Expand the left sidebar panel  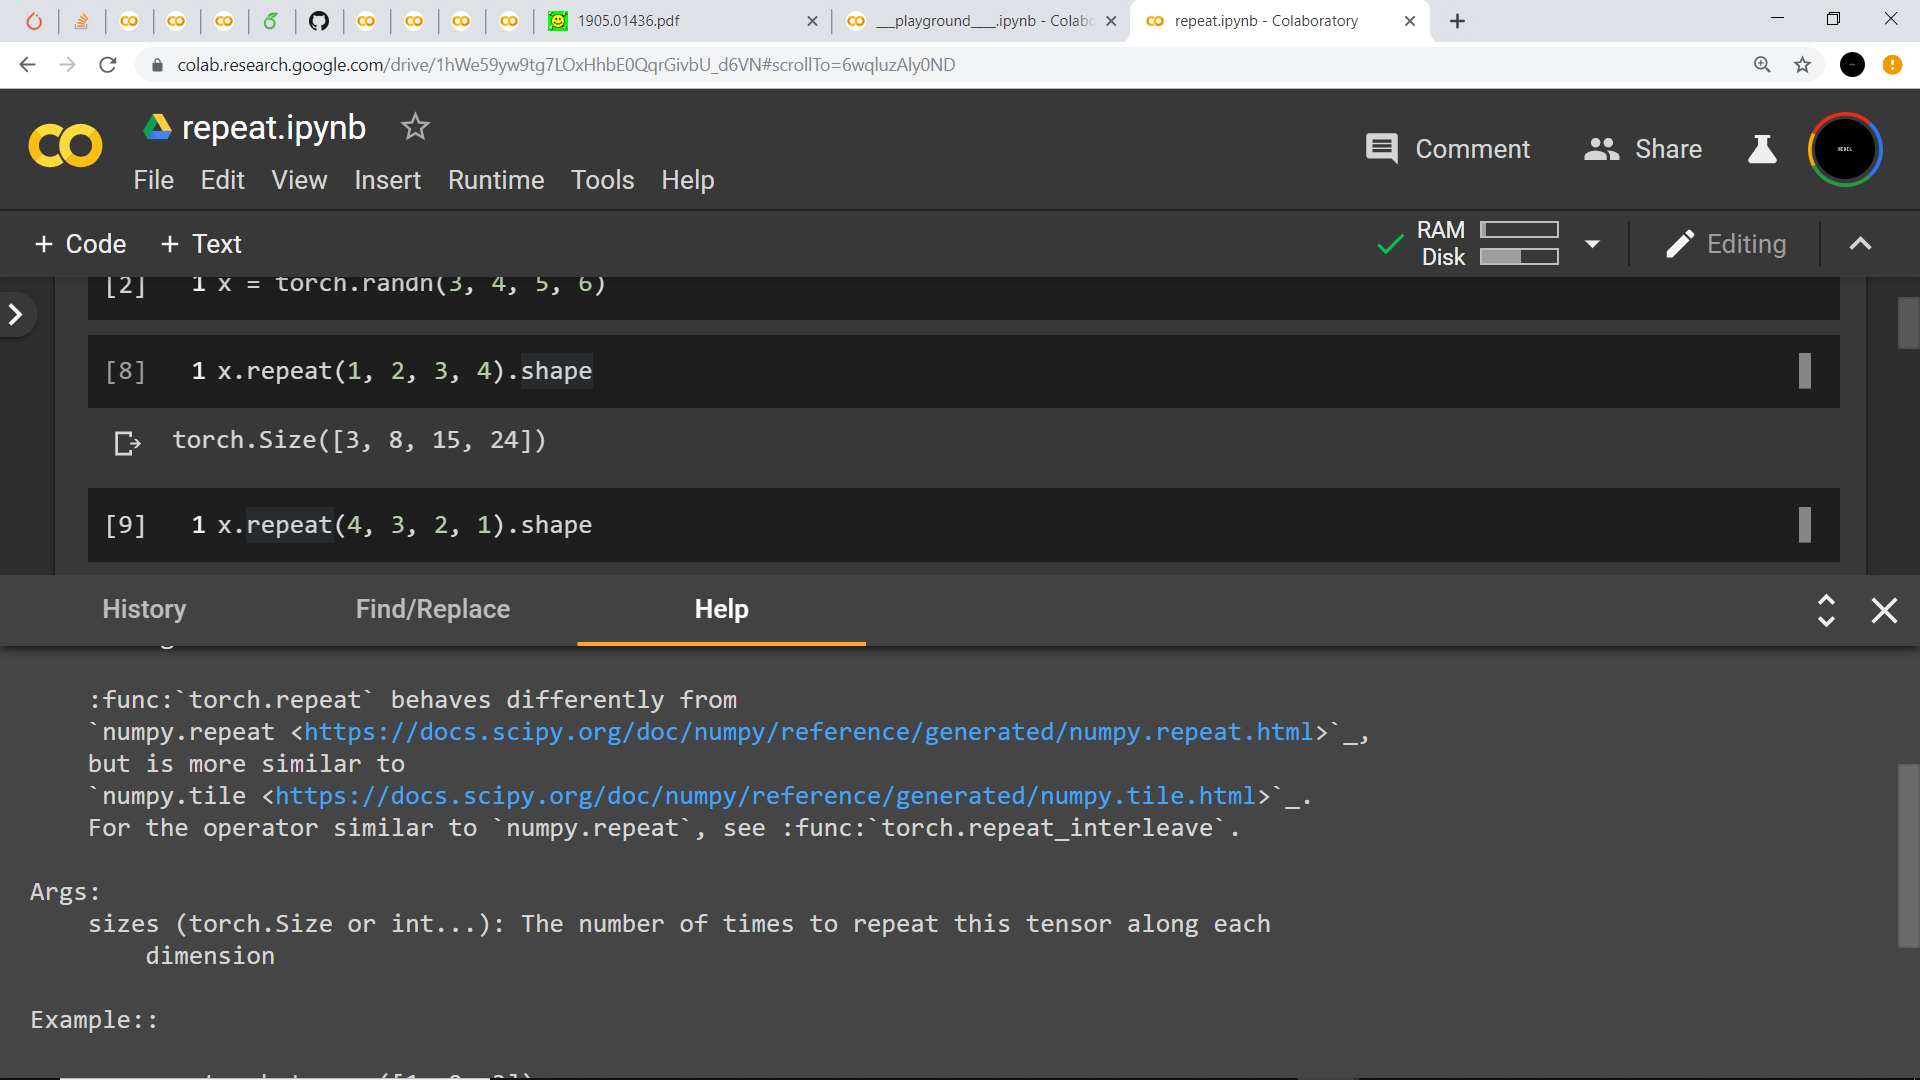tap(16, 314)
